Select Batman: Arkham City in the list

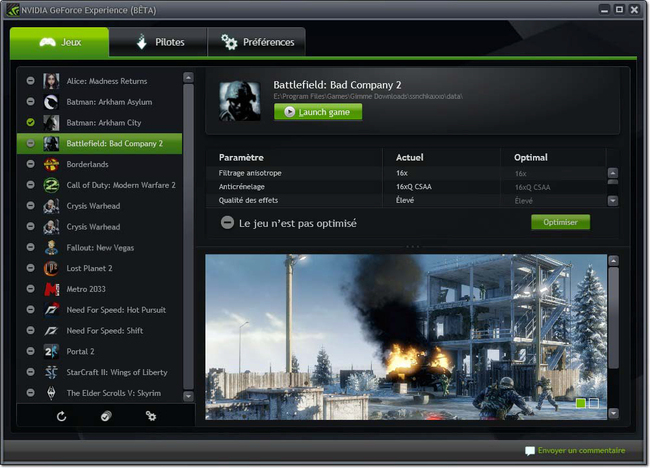[x=99, y=123]
